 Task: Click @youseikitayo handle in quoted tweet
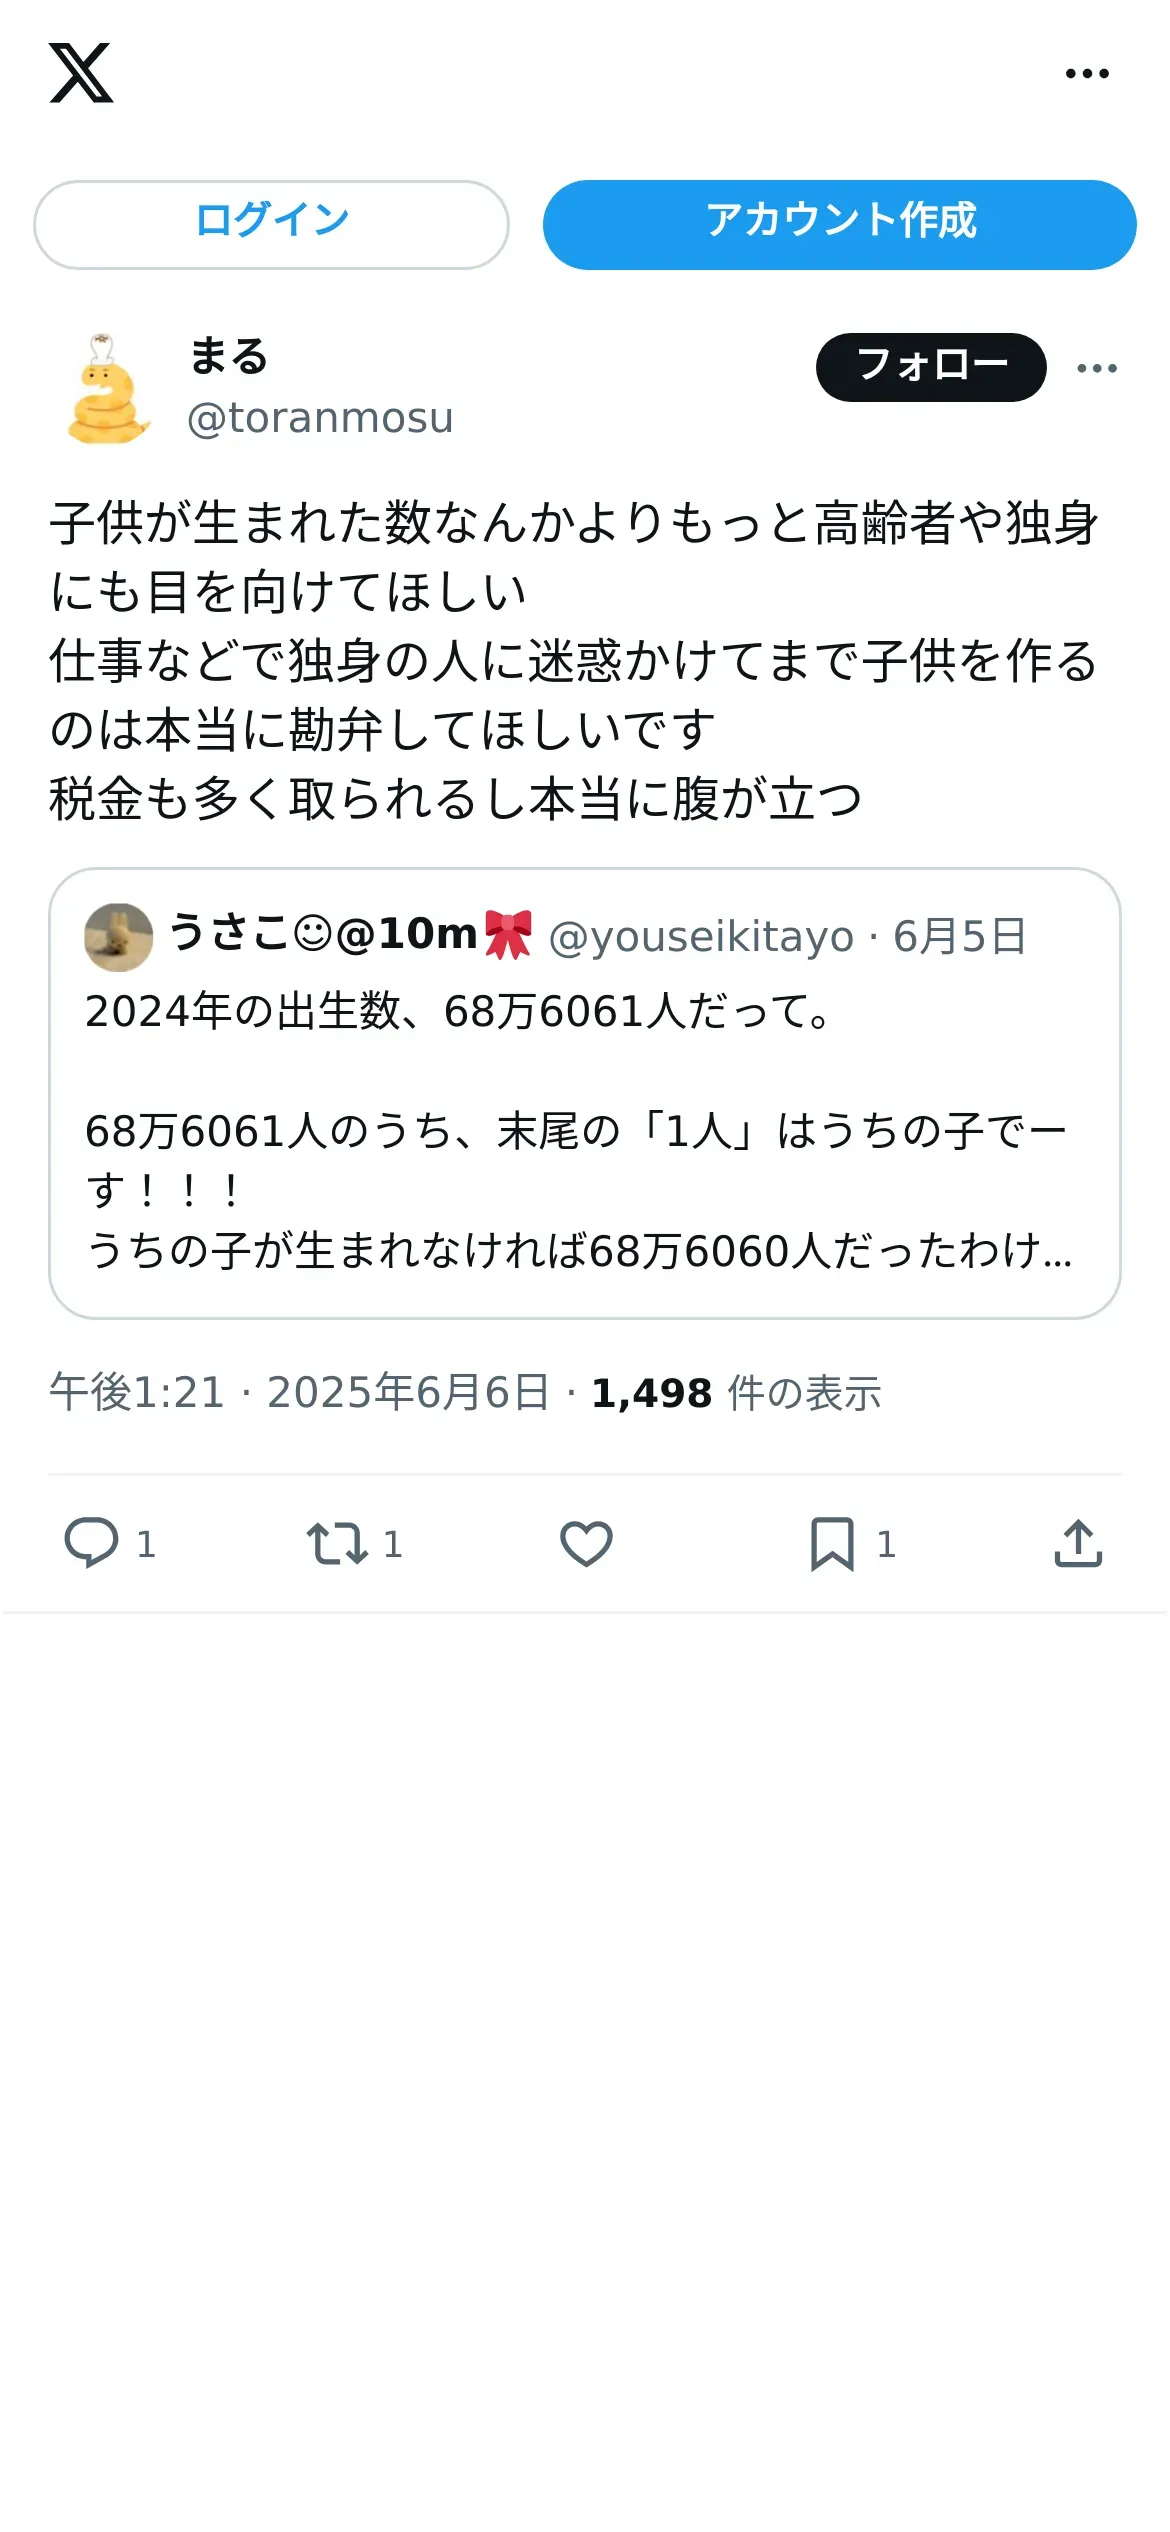[701, 937]
